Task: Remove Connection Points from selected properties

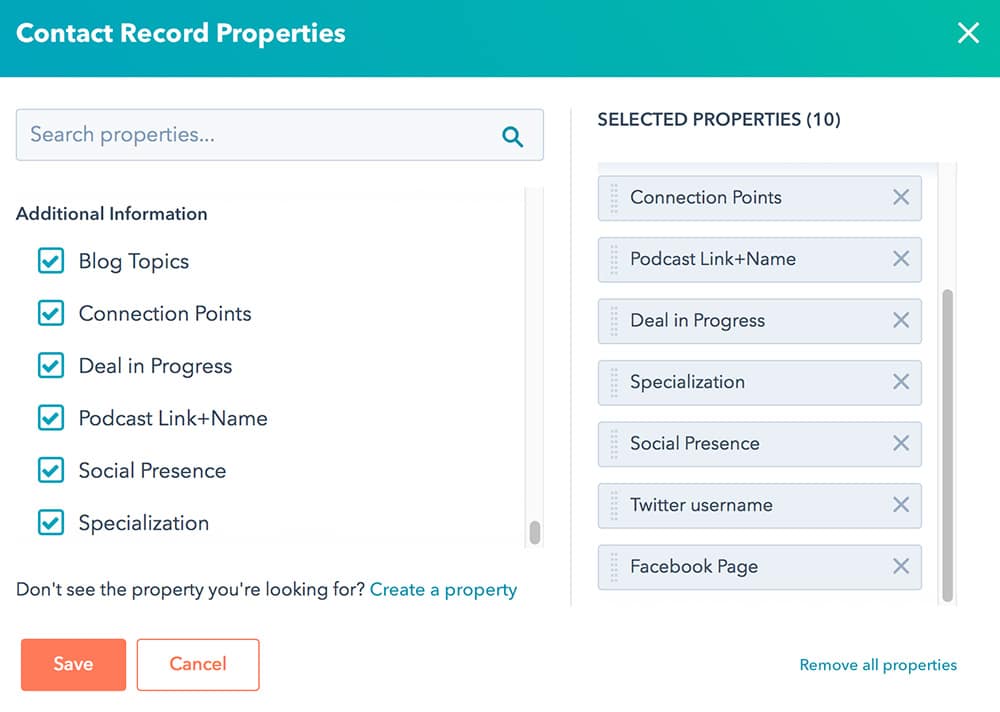Action: coord(900,198)
